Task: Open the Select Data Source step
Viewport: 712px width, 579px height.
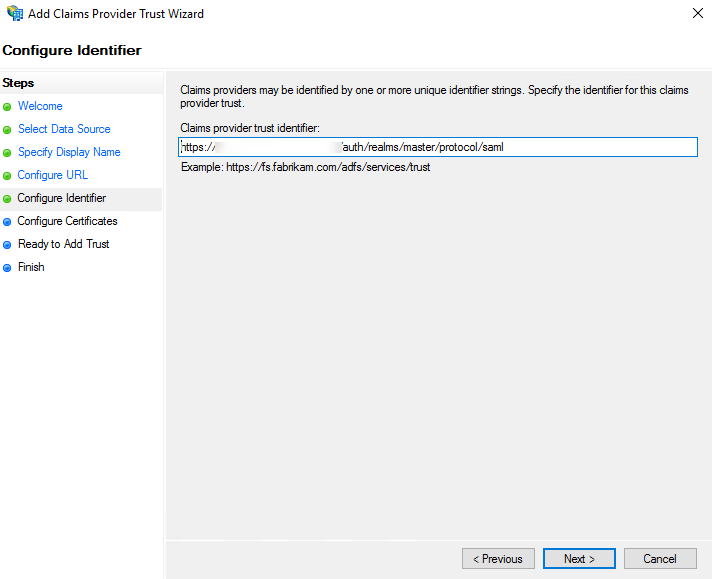Action: 64,129
